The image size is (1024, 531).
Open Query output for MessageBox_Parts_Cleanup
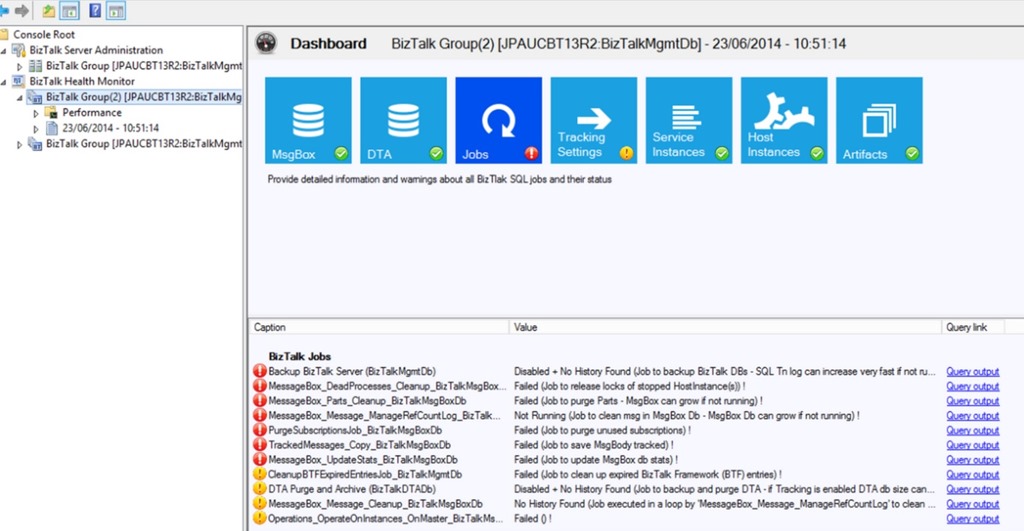click(x=972, y=401)
